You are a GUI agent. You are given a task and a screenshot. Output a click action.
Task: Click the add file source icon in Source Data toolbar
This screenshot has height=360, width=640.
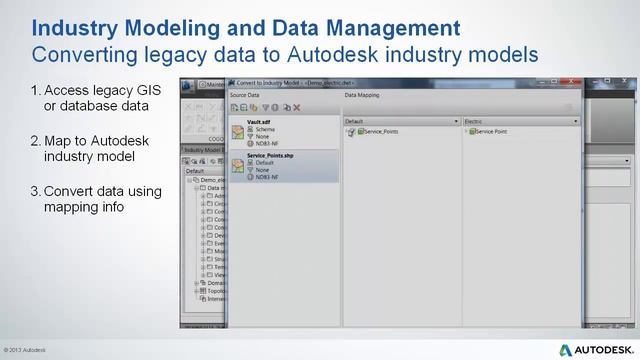coord(234,108)
